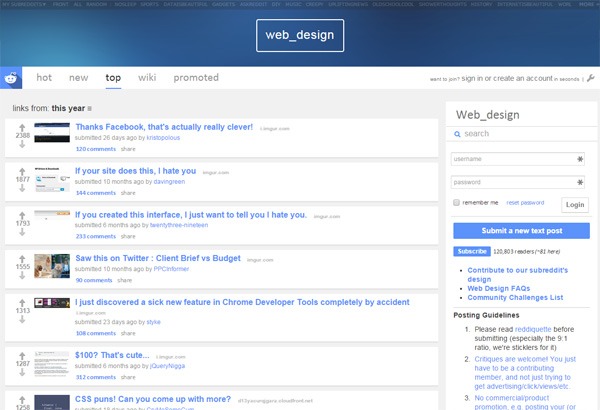Click the web_design header title box
This screenshot has height=410, width=600.
[300, 35]
